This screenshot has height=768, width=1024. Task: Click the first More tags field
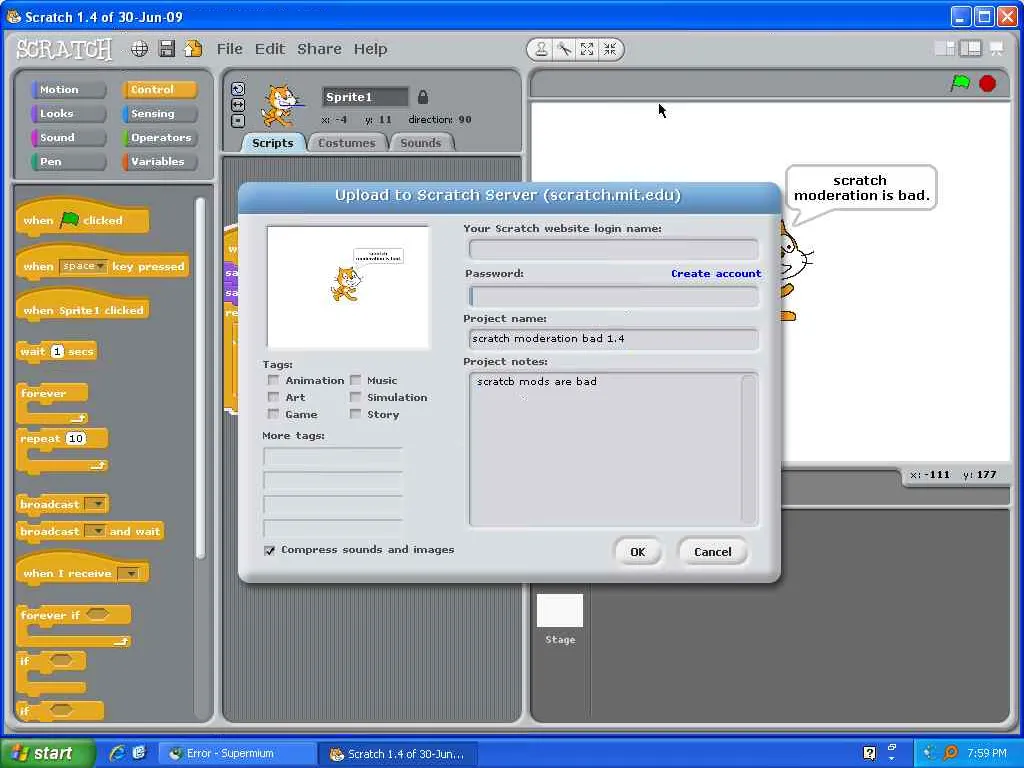tap(333, 456)
